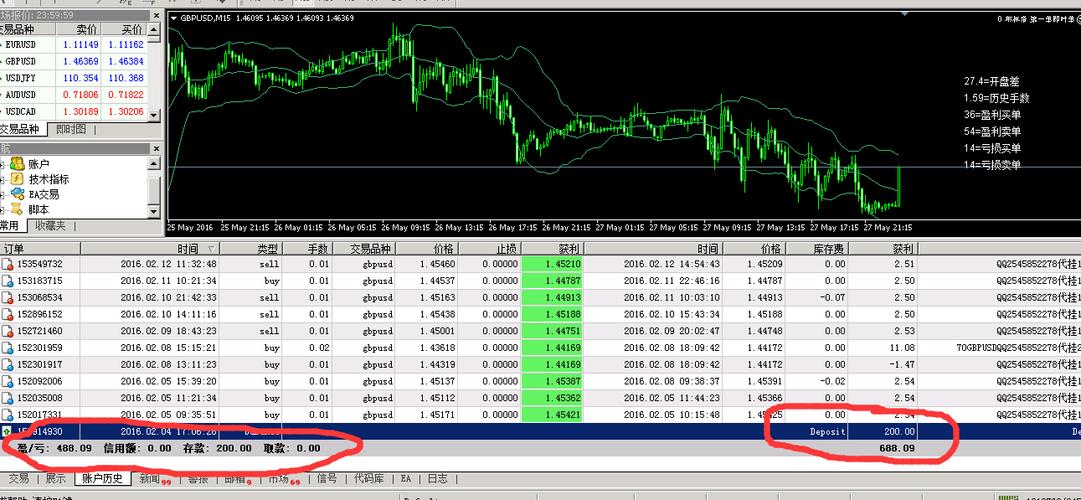The width and height of the screenshot is (1081, 500).
Task: Select the GBPUSD row in market watch
Action: coord(74,61)
